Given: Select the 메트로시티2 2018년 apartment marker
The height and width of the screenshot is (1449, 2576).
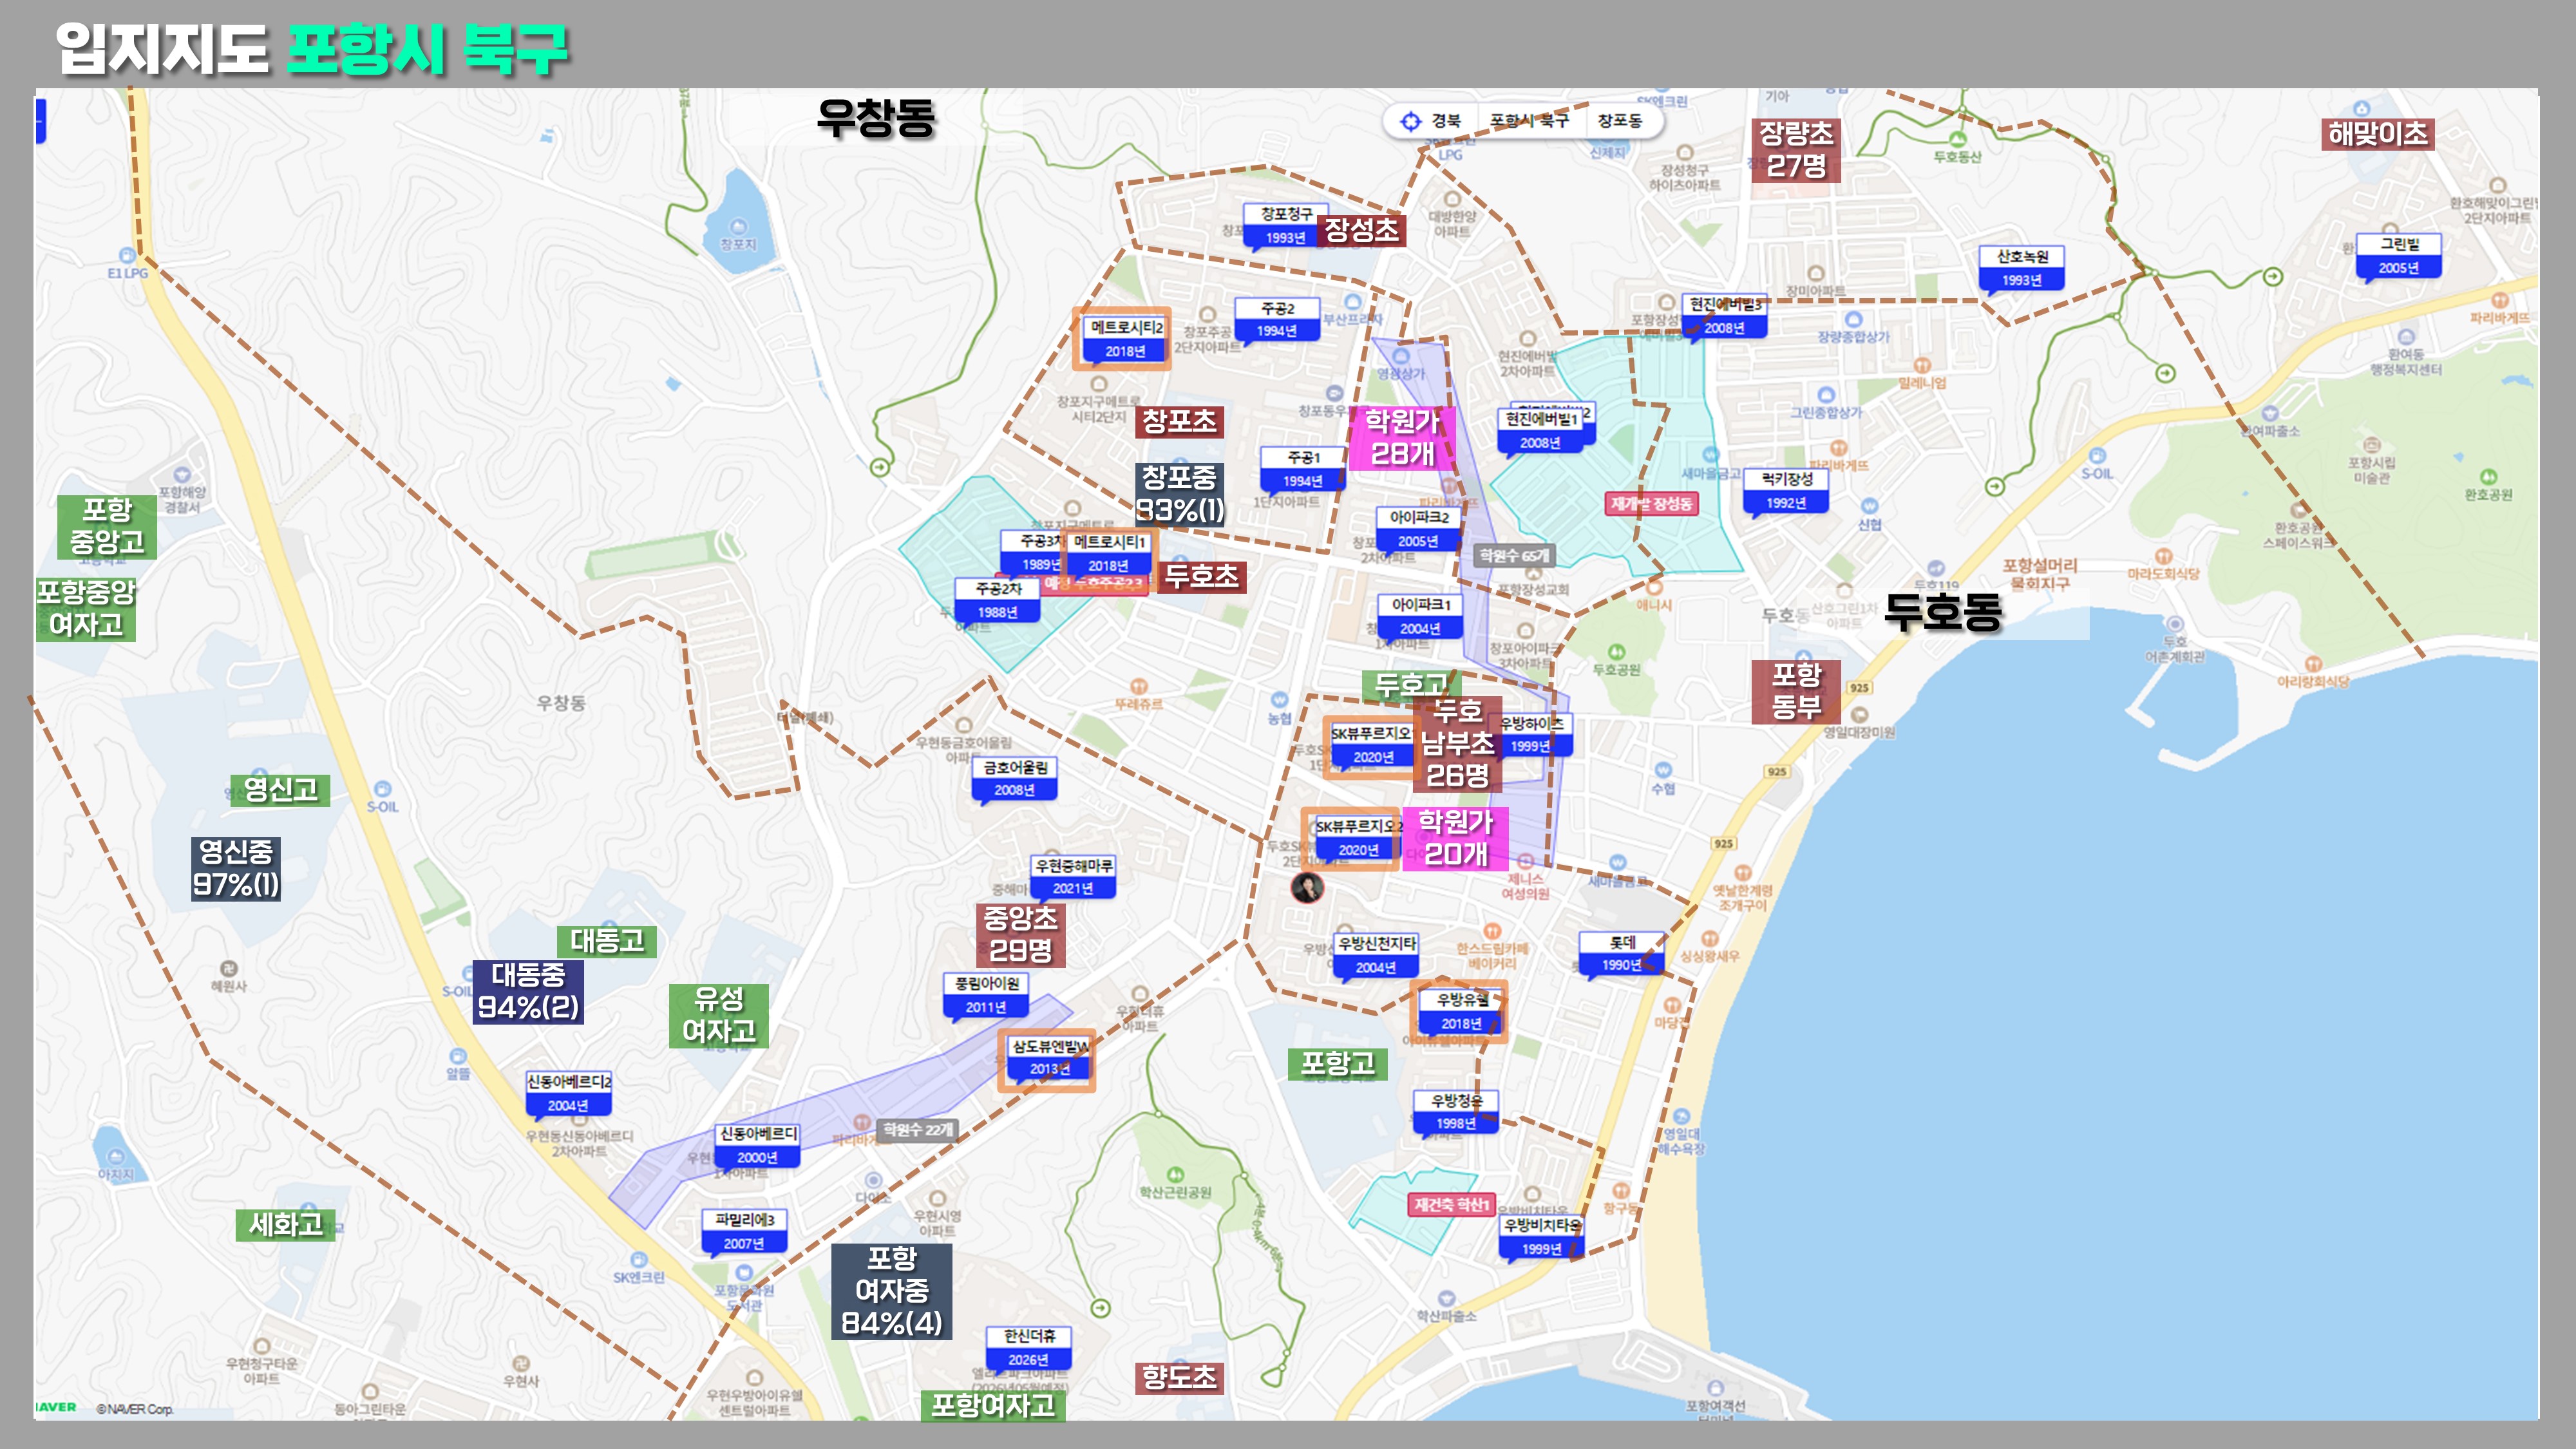Looking at the screenshot, I should coord(1125,339).
